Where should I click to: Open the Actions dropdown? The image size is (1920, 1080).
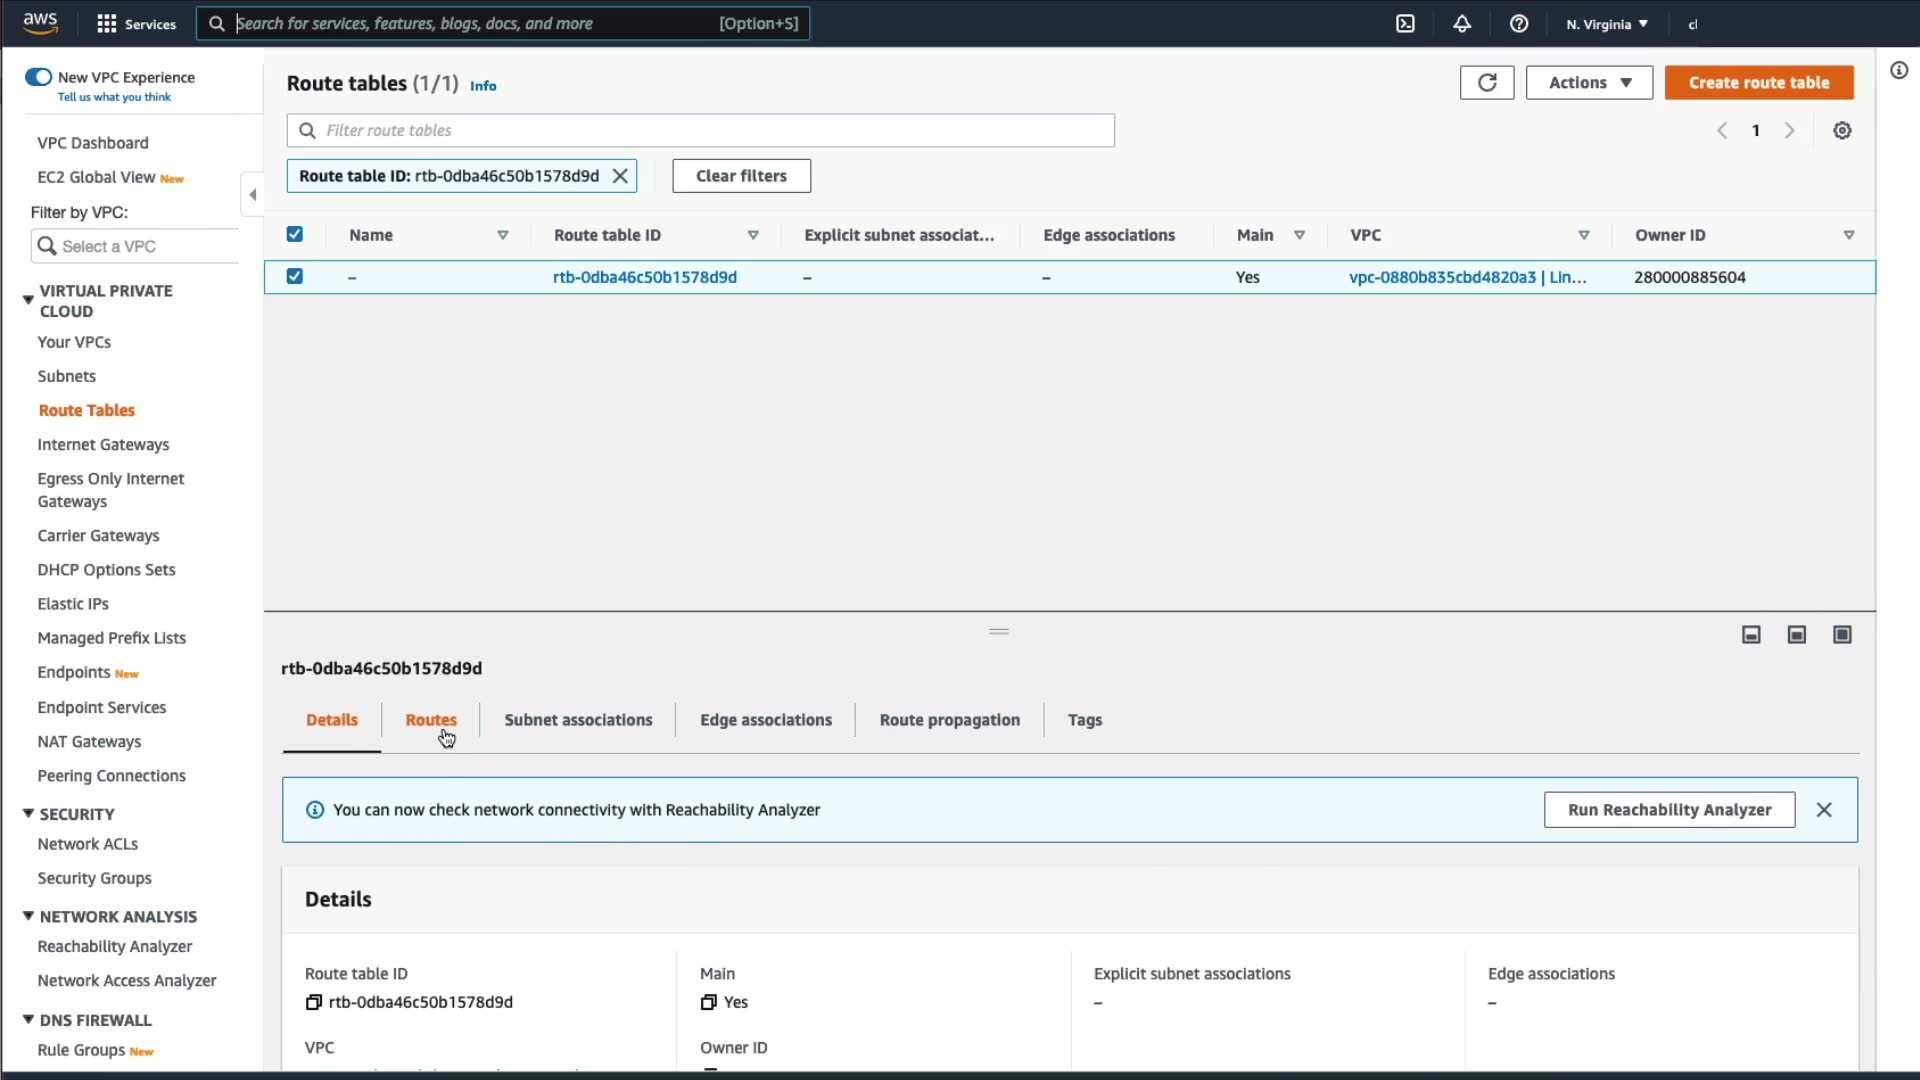1589,83
